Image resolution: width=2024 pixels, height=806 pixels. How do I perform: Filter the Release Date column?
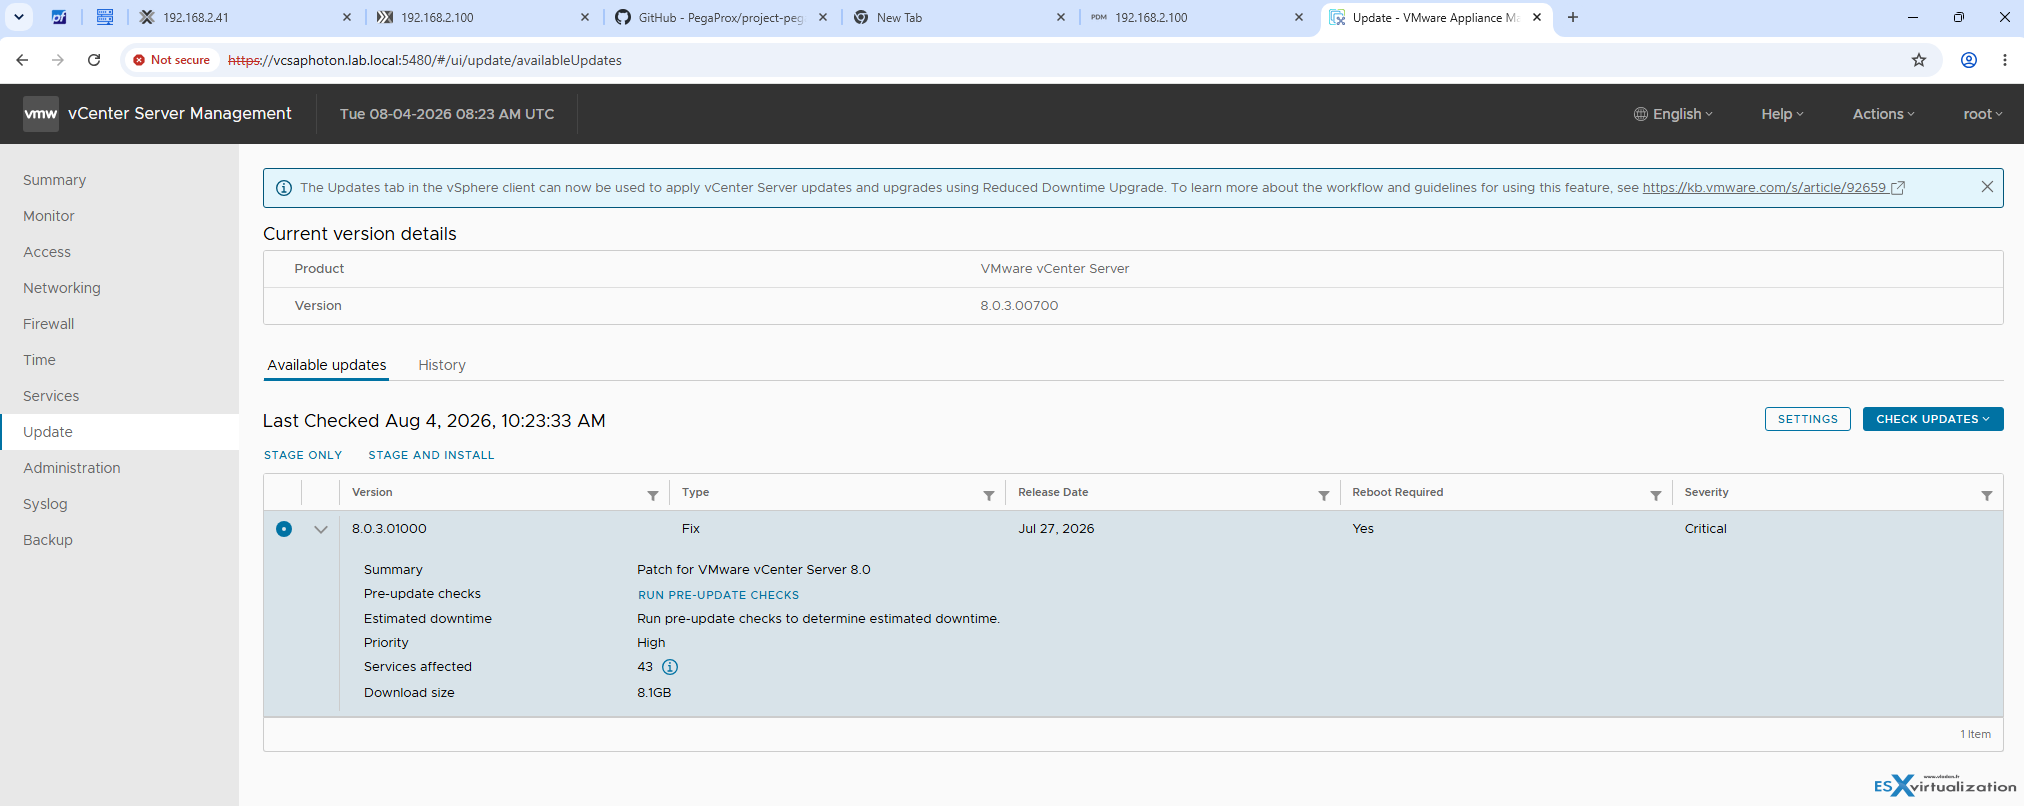click(x=1324, y=495)
